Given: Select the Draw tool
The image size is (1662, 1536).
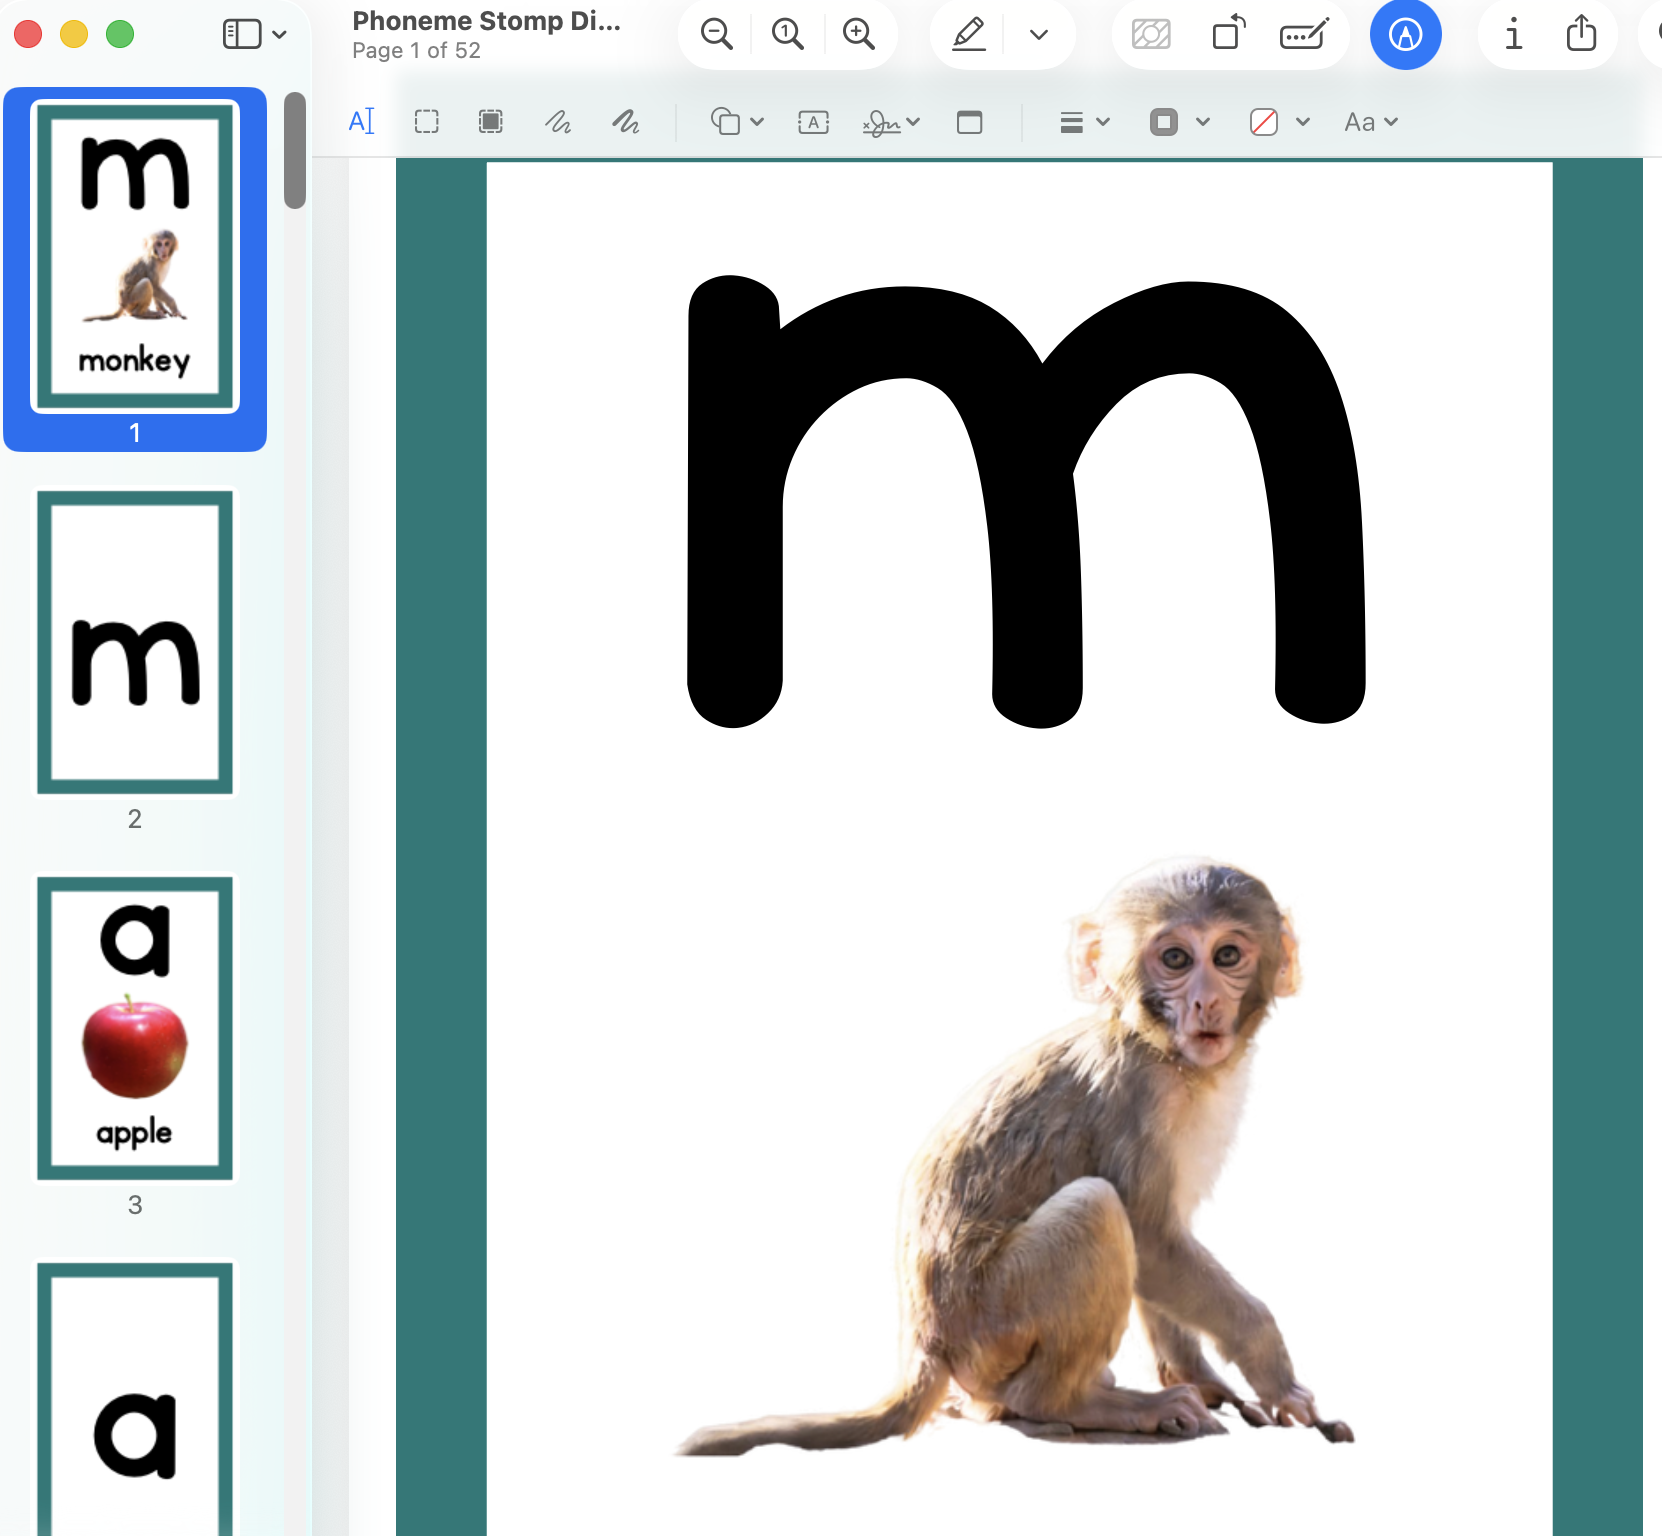Looking at the screenshot, I should [x=626, y=122].
